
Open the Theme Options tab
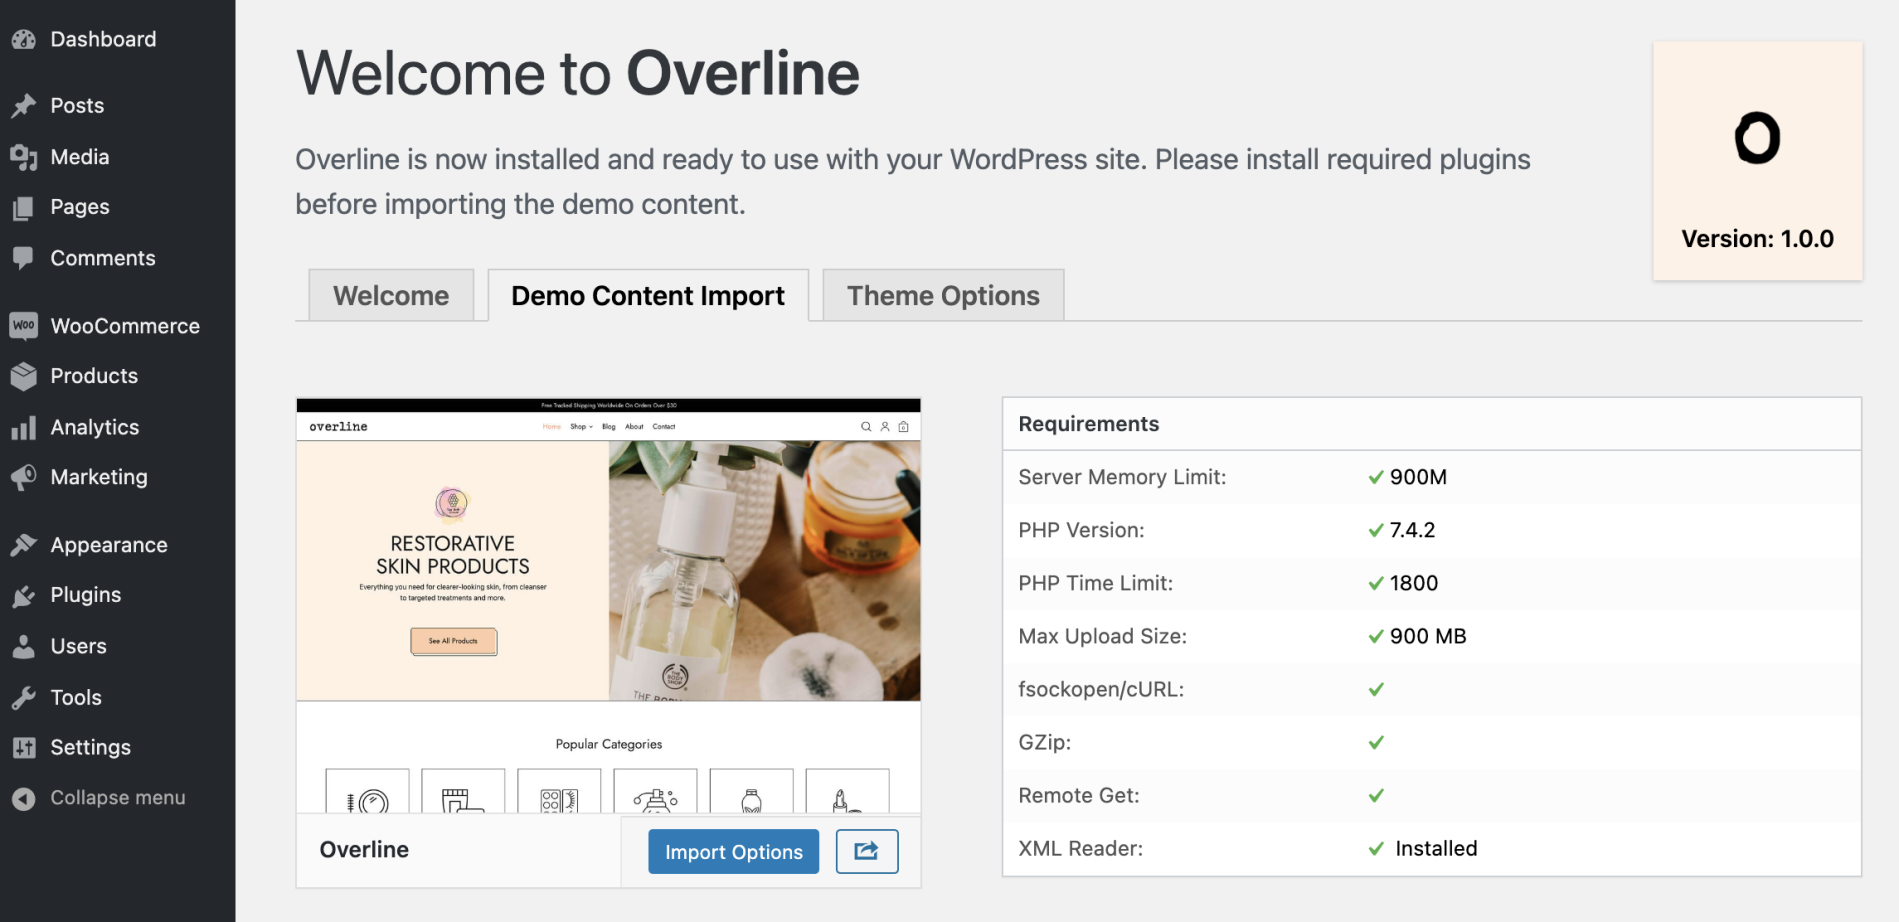[x=941, y=295]
